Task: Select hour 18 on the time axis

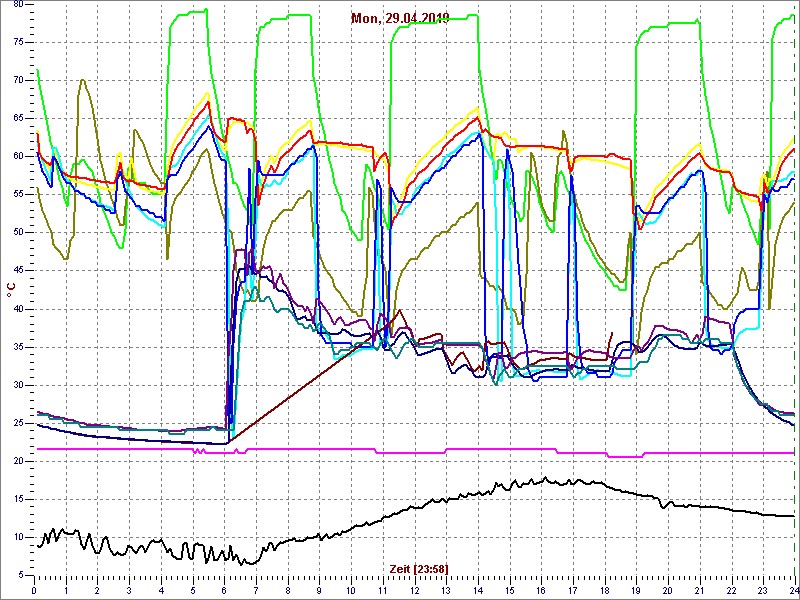Action: 604,590
